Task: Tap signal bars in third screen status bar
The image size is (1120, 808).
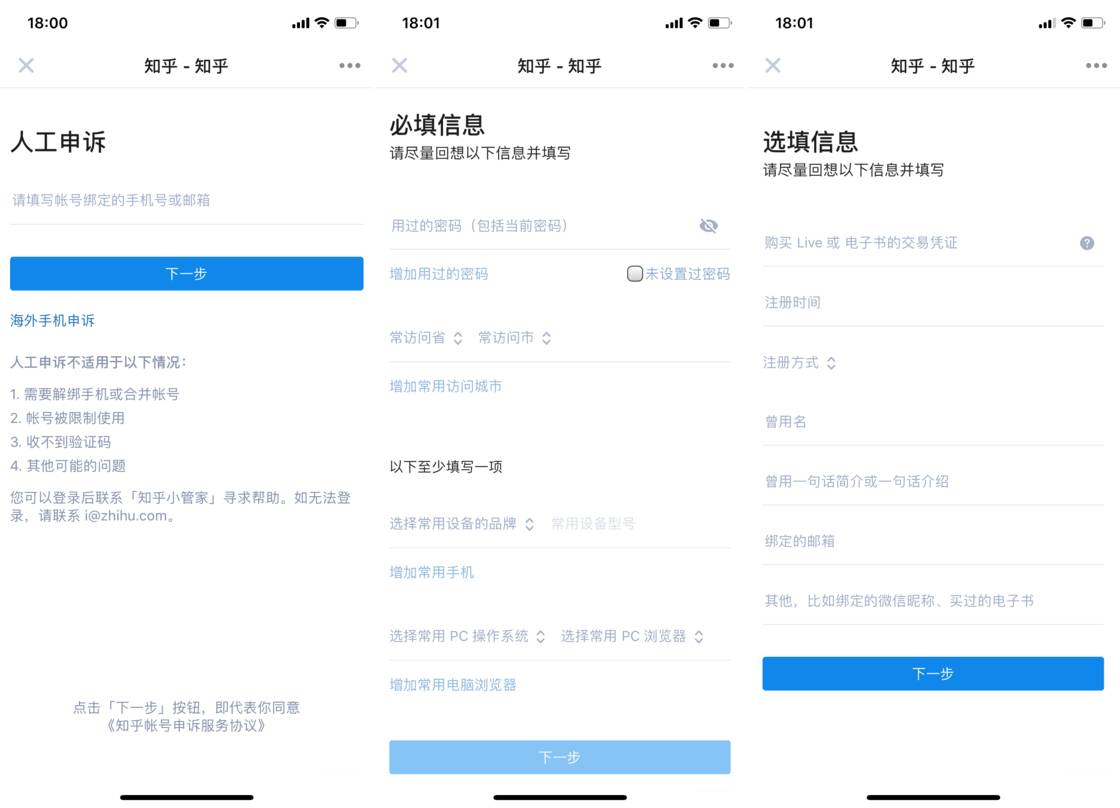Action: click(1046, 24)
